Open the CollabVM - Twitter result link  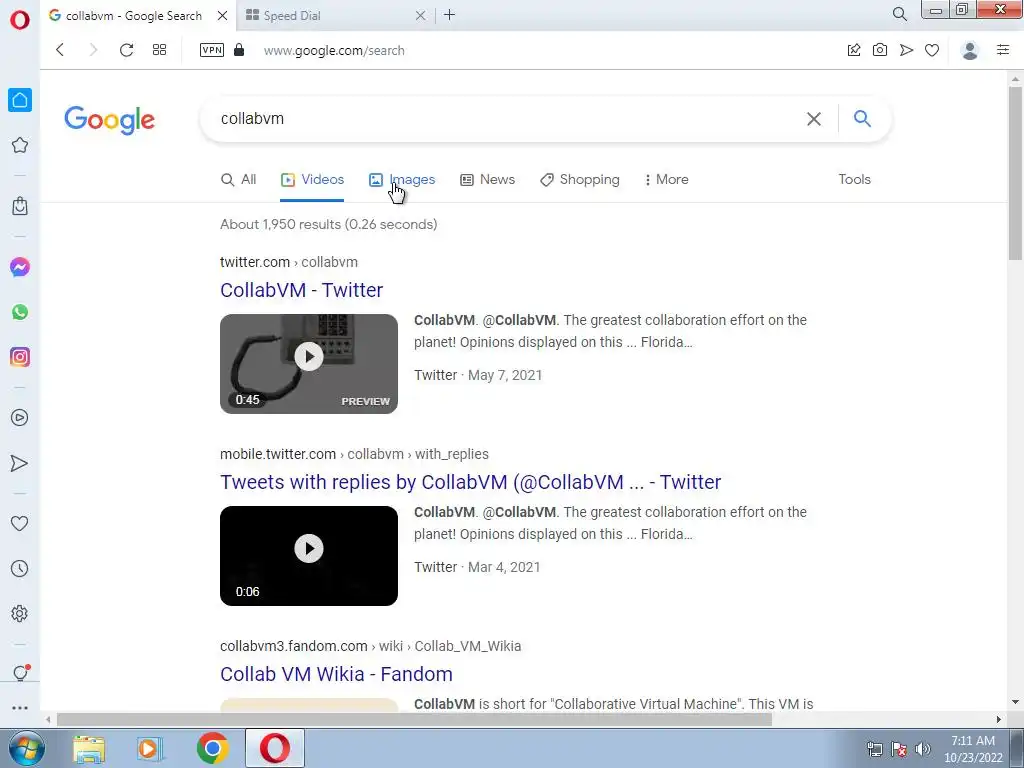(302, 290)
